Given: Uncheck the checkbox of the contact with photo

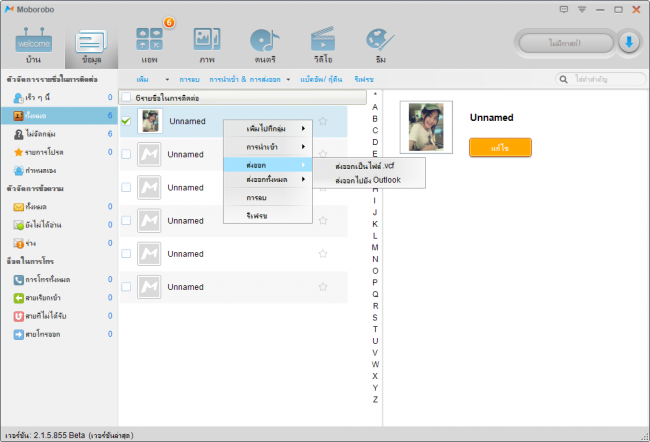Looking at the screenshot, I should click(126, 121).
